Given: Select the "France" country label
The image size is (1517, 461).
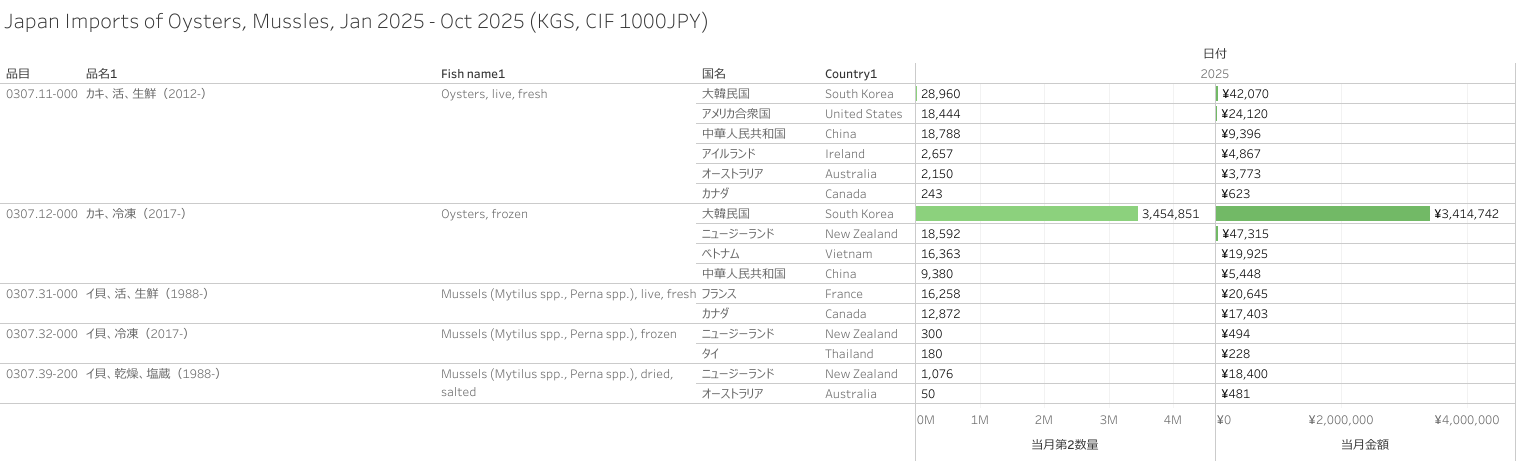Looking at the screenshot, I should tap(844, 294).
